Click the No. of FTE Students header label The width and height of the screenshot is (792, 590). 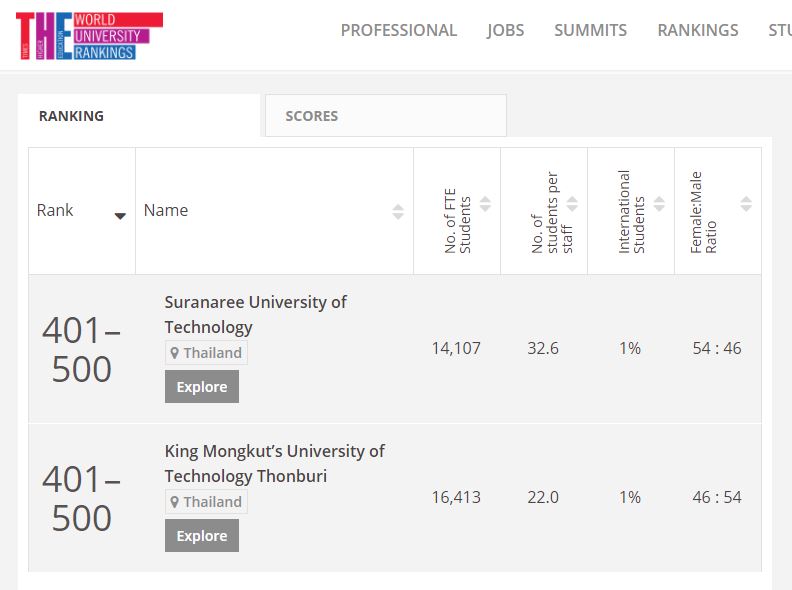coord(458,221)
